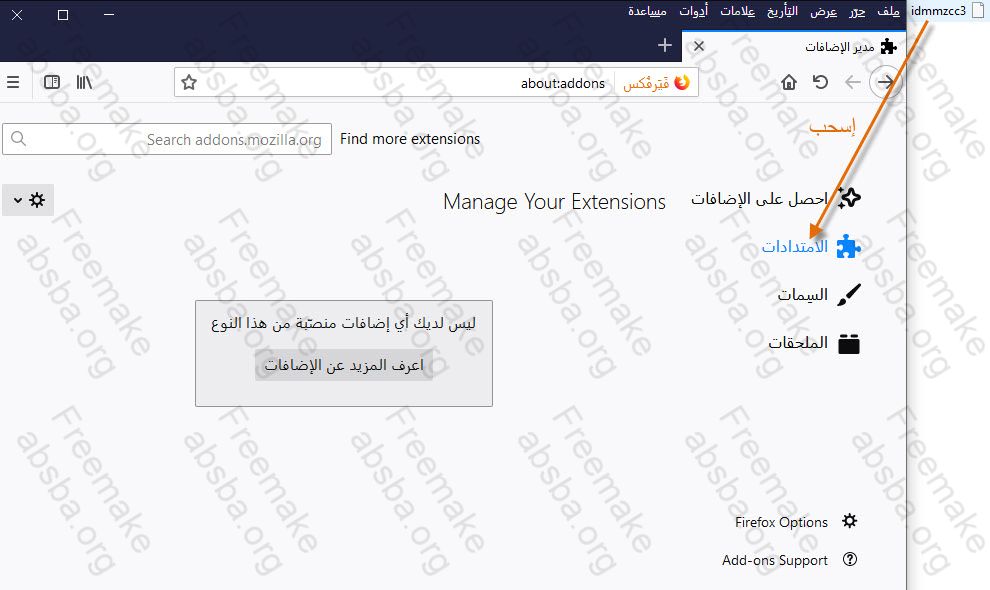Click the Plugins block icon
This screenshot has width=990, height=590.
pos(849,344)
